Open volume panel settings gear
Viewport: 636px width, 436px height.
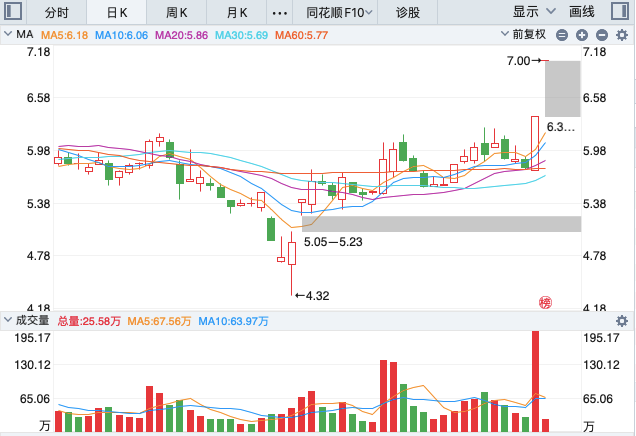pos(622,321)
